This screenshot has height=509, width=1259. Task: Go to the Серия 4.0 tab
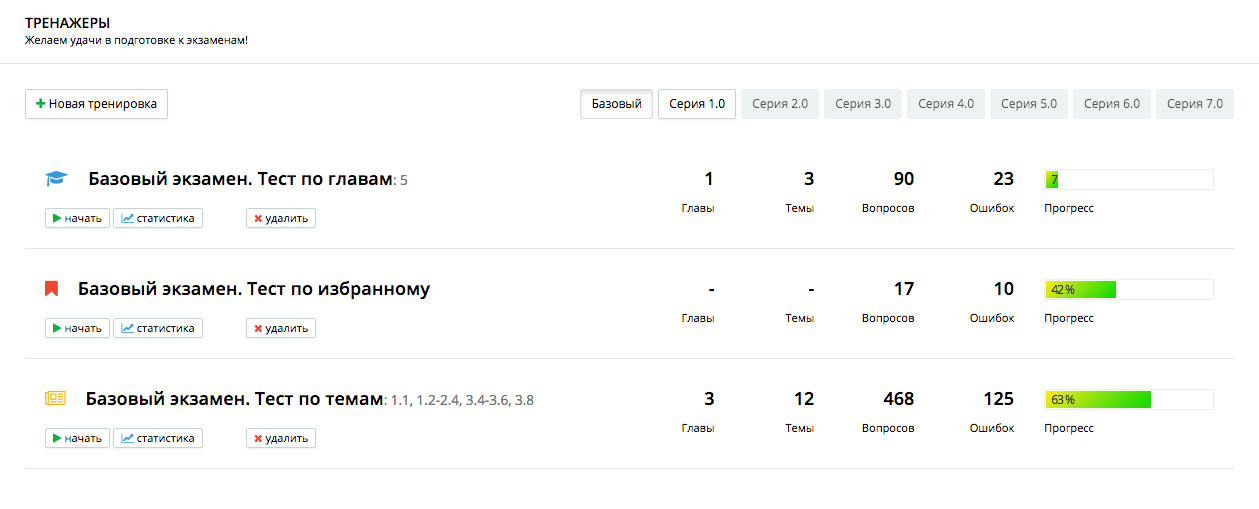click(946, 104)
